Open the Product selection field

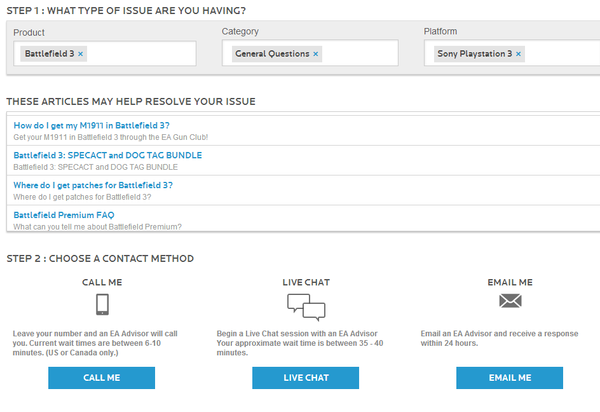(105, 54)
